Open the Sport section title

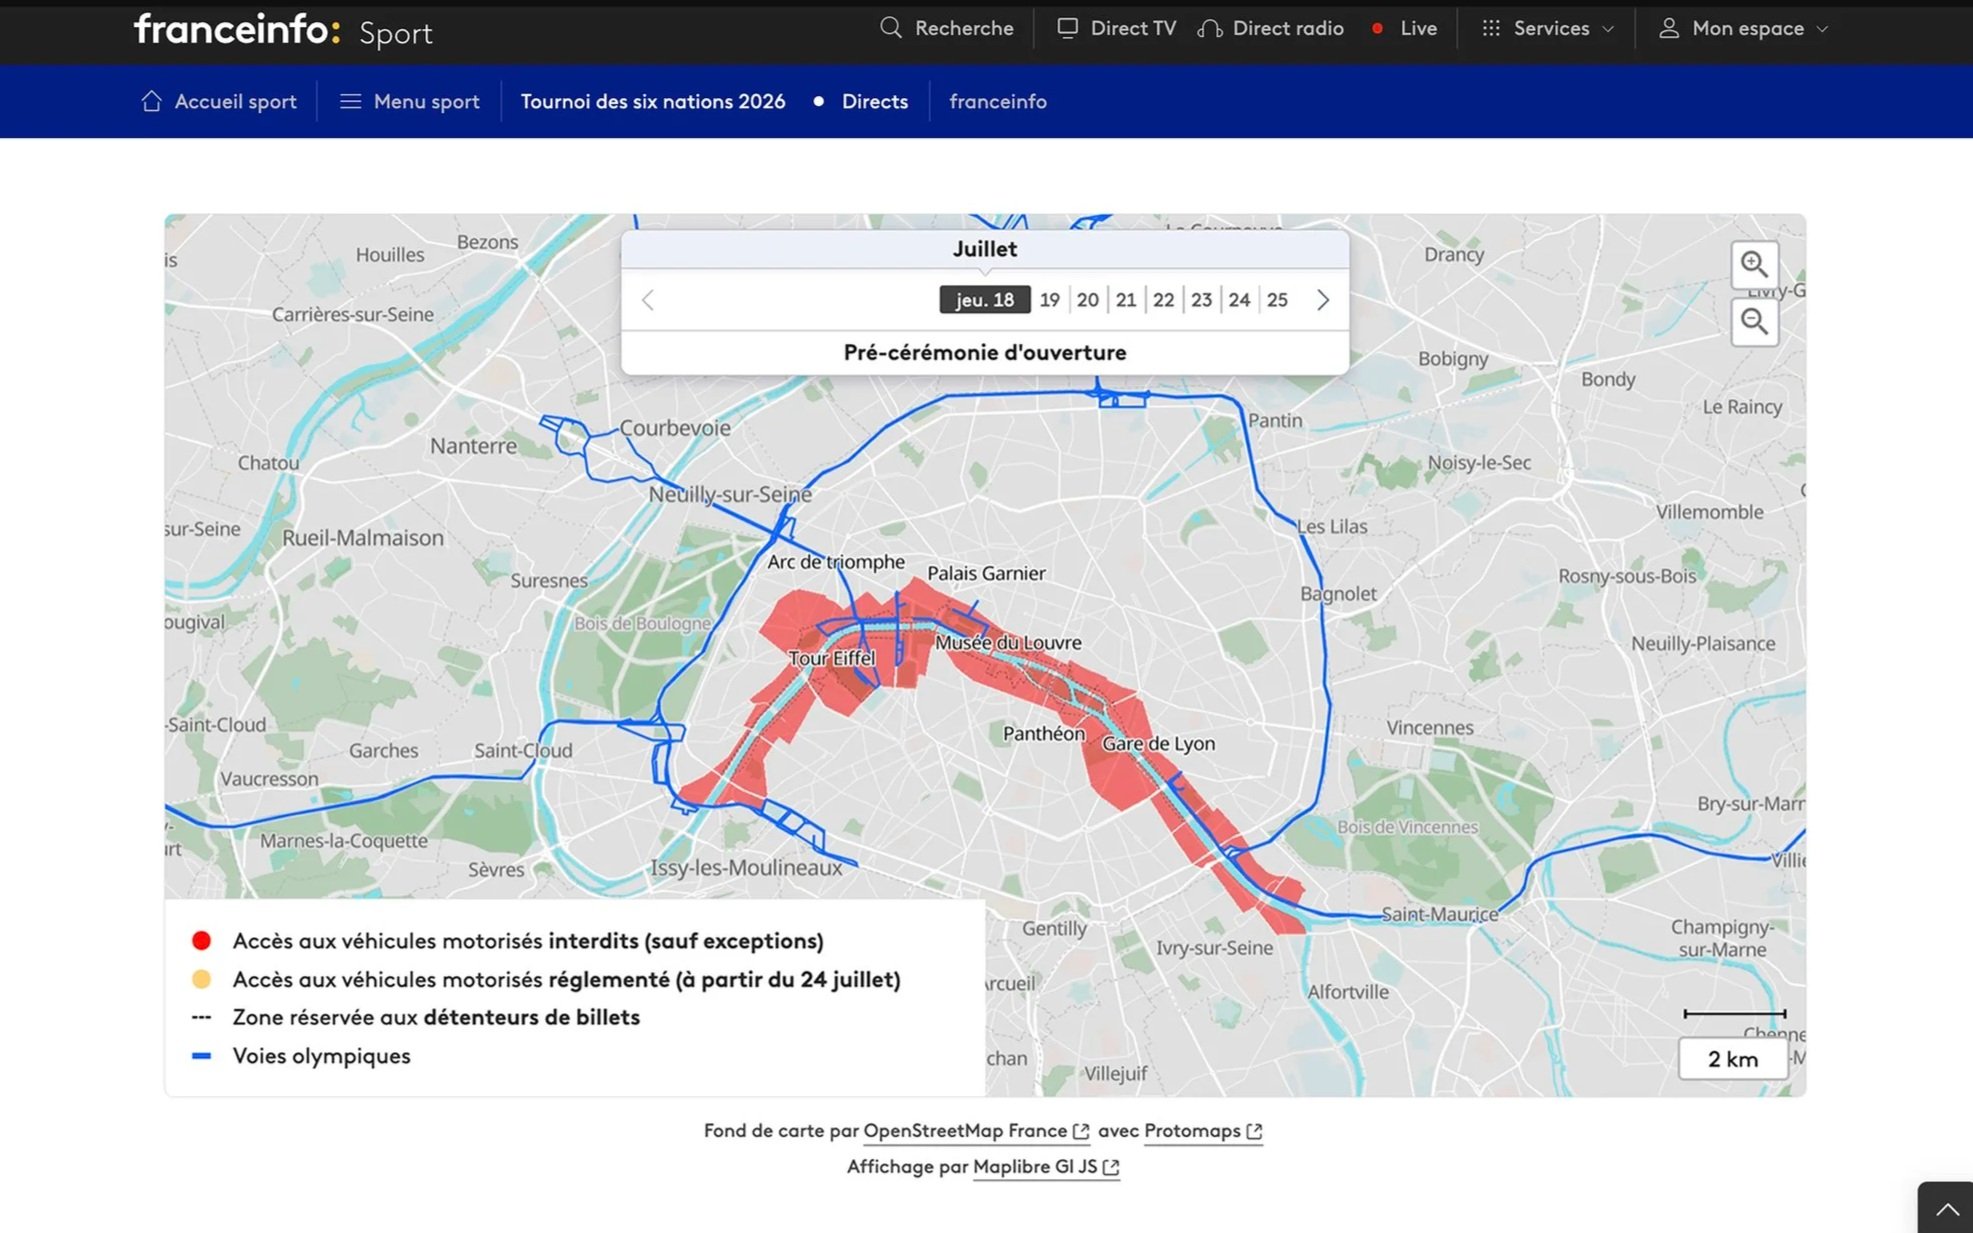coord(396,33)
